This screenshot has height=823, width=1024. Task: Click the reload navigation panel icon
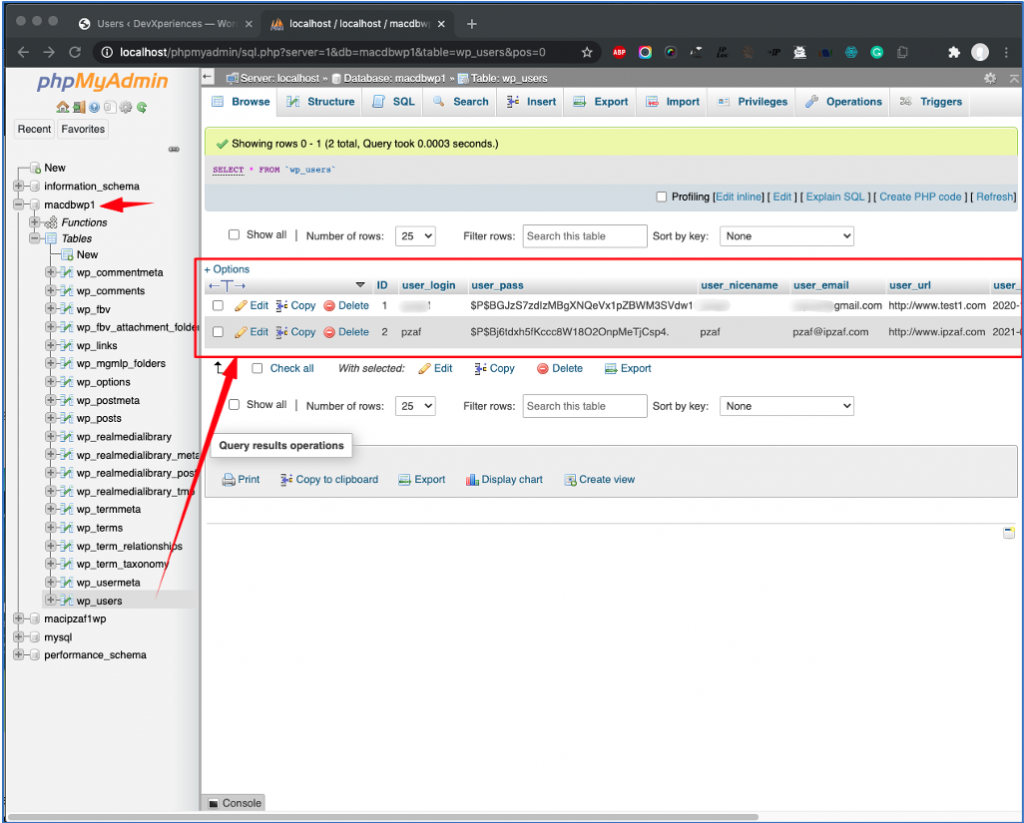tap(142, 107)
